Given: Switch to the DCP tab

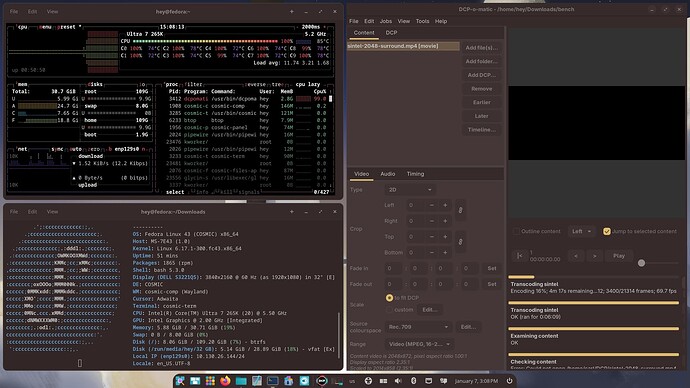Looking at the screenshot, I should [x=391, y=33].
